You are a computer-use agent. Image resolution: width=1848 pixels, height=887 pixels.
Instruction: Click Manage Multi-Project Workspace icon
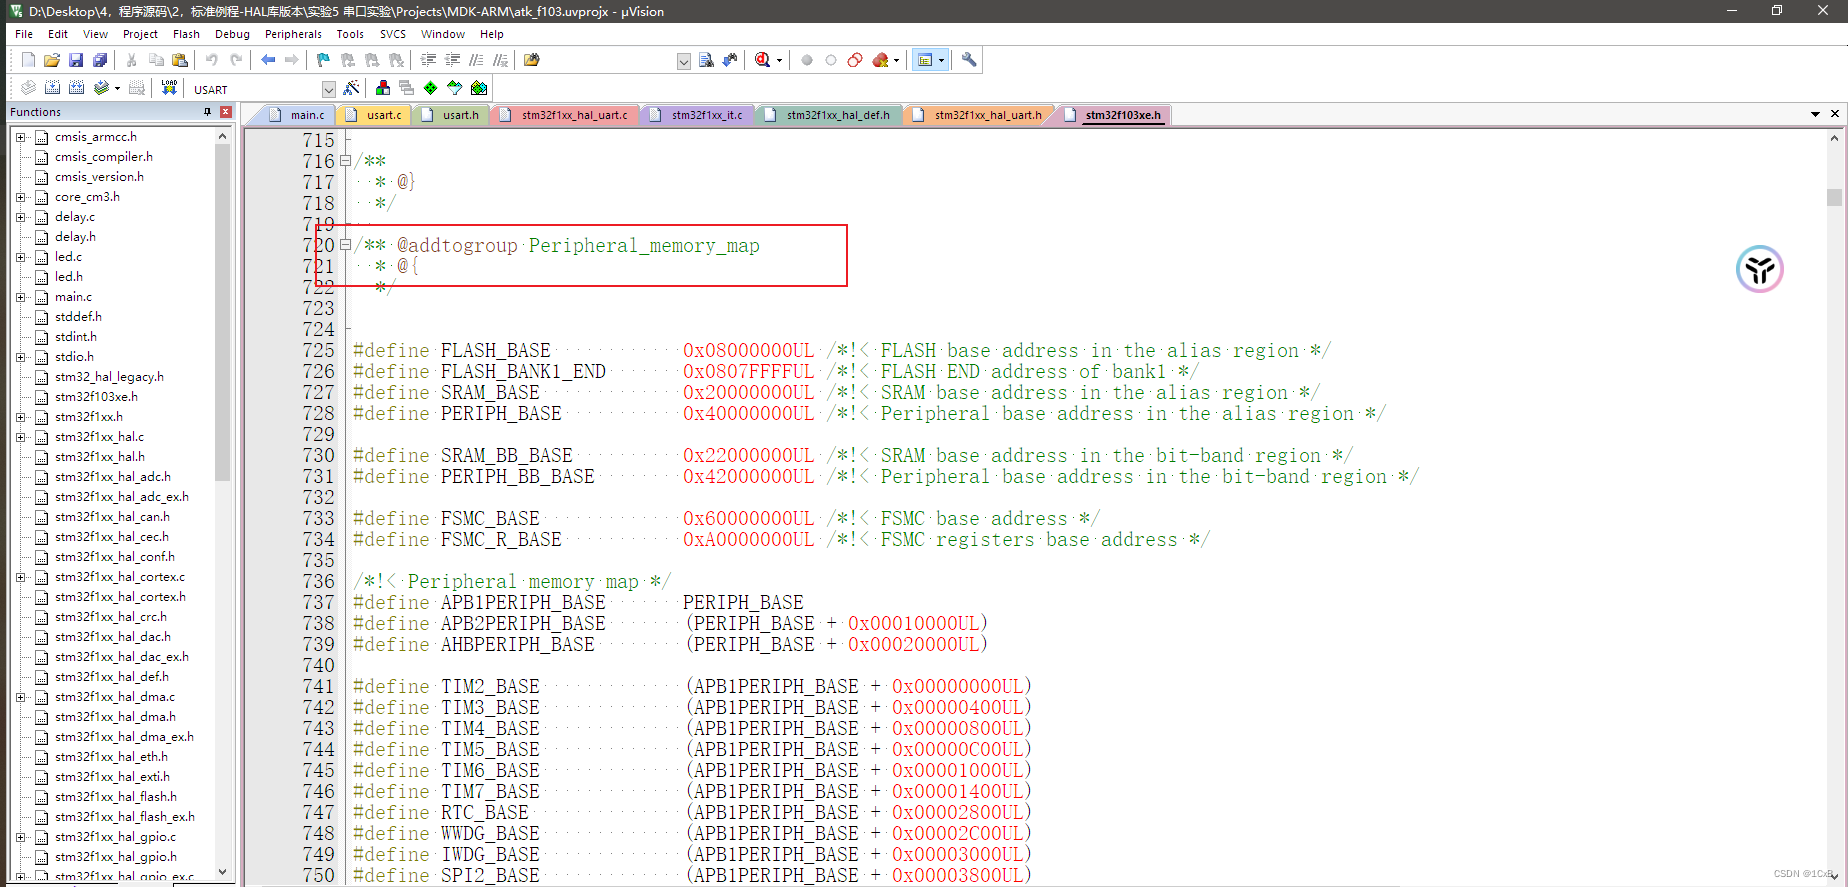tap(406, 88)
